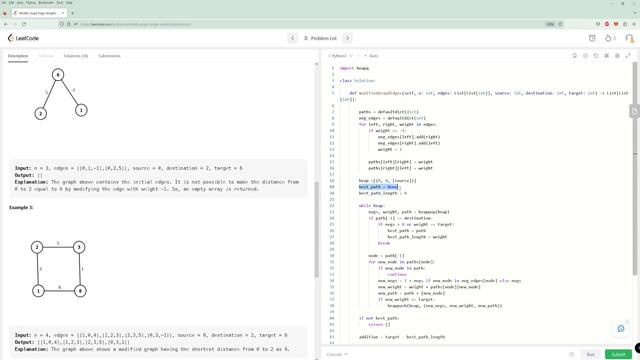The height and width of the screenshot is (360, 640).
Task: Click the three-node triangle graph image
Action: click(x=61, y=94)
